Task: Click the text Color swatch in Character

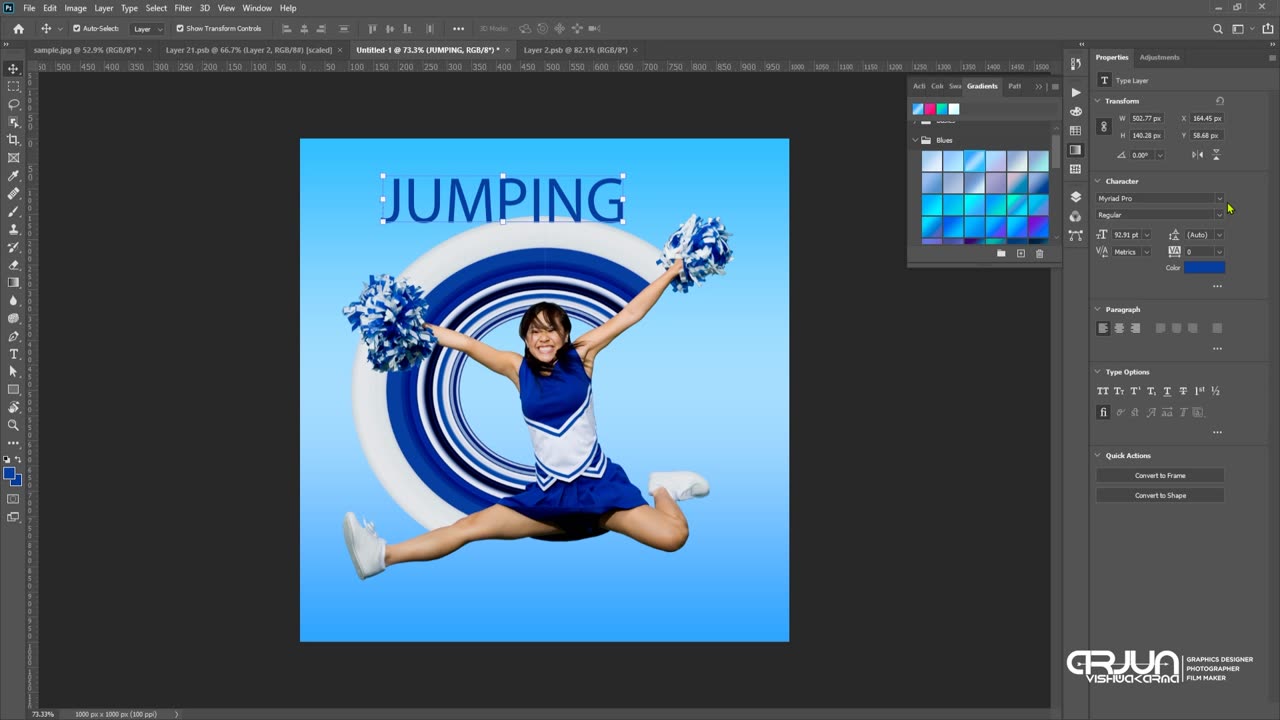Action: 1204,268
